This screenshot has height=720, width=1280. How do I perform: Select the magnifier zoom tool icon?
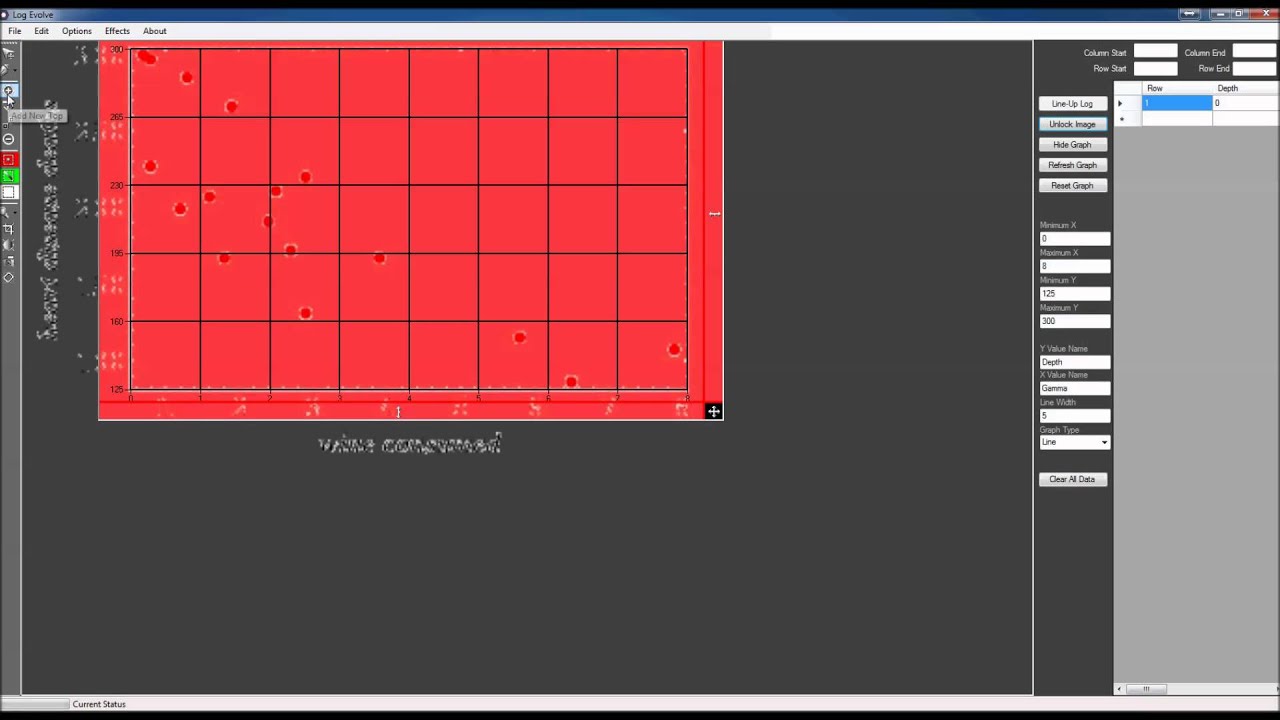click(x=6, y=211)
